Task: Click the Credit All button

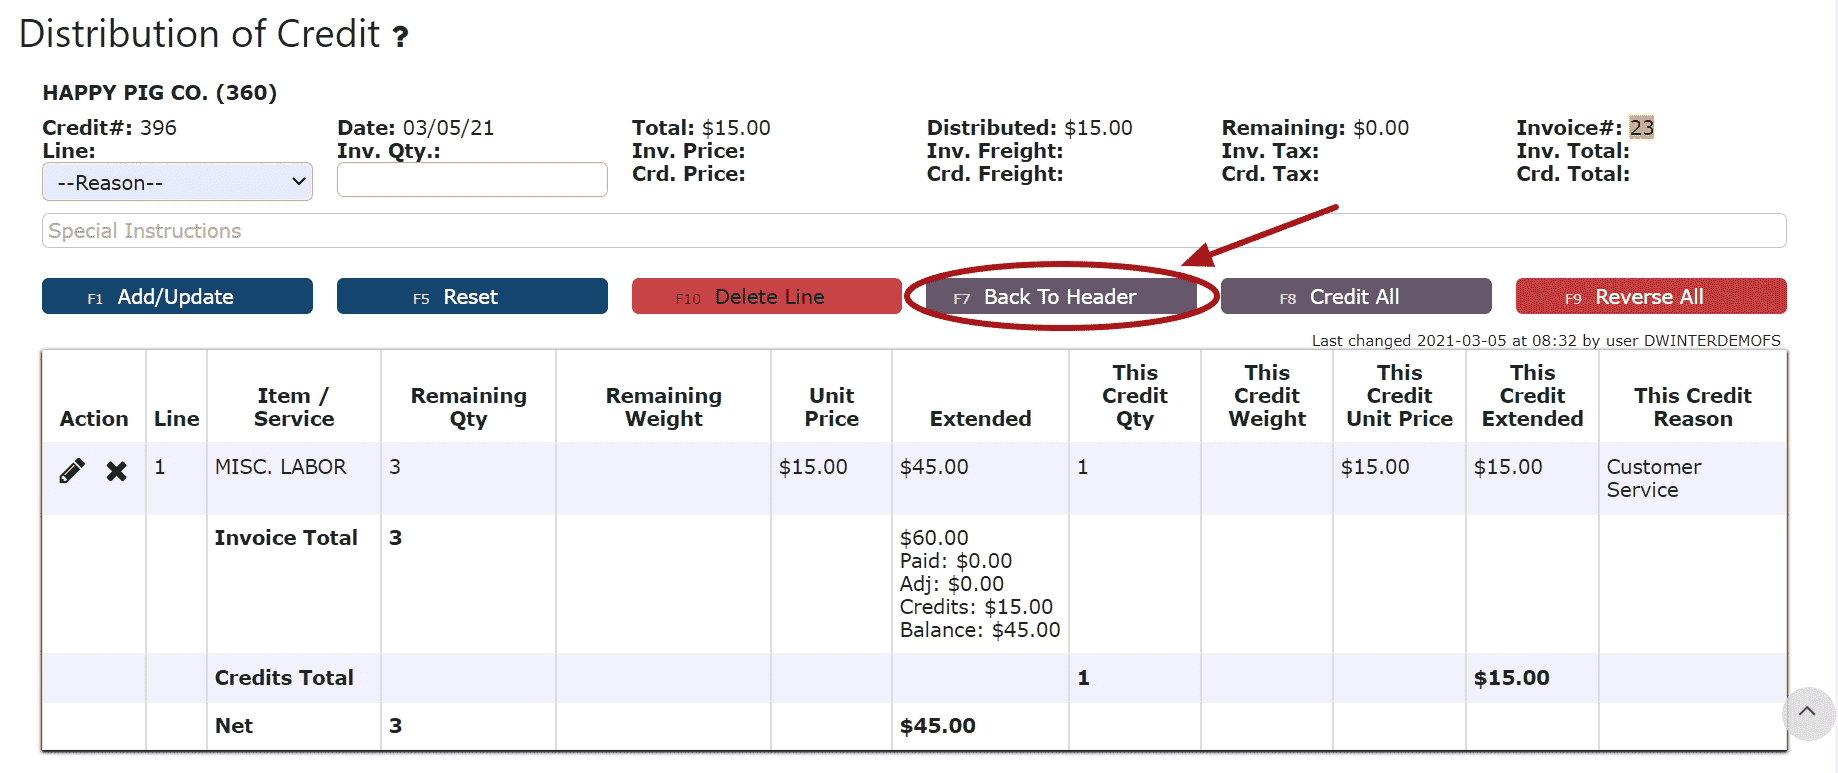Action: [1355, 297]
